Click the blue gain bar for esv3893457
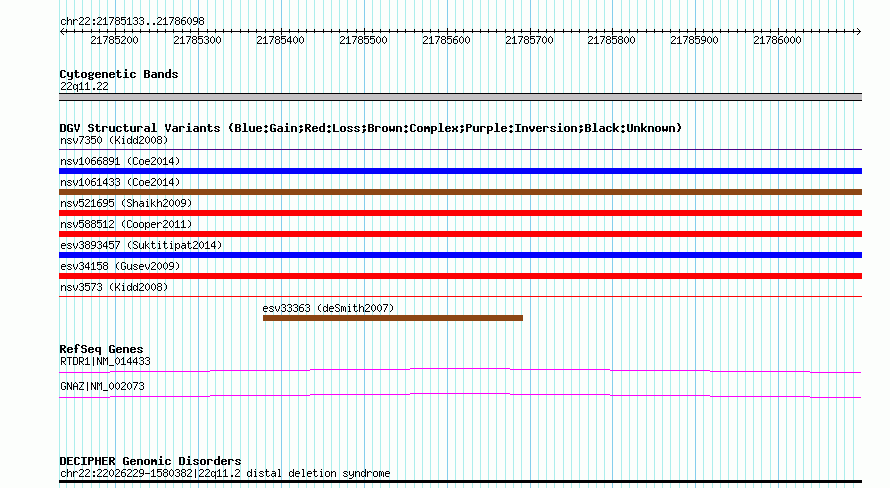This screenshot has width=890, height=488. click(x=460, y=255)
